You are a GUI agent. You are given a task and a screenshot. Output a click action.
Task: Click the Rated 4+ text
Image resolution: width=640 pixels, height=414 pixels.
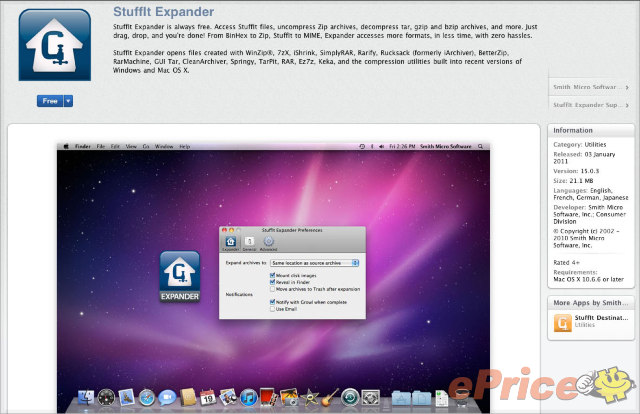(566, 263)
